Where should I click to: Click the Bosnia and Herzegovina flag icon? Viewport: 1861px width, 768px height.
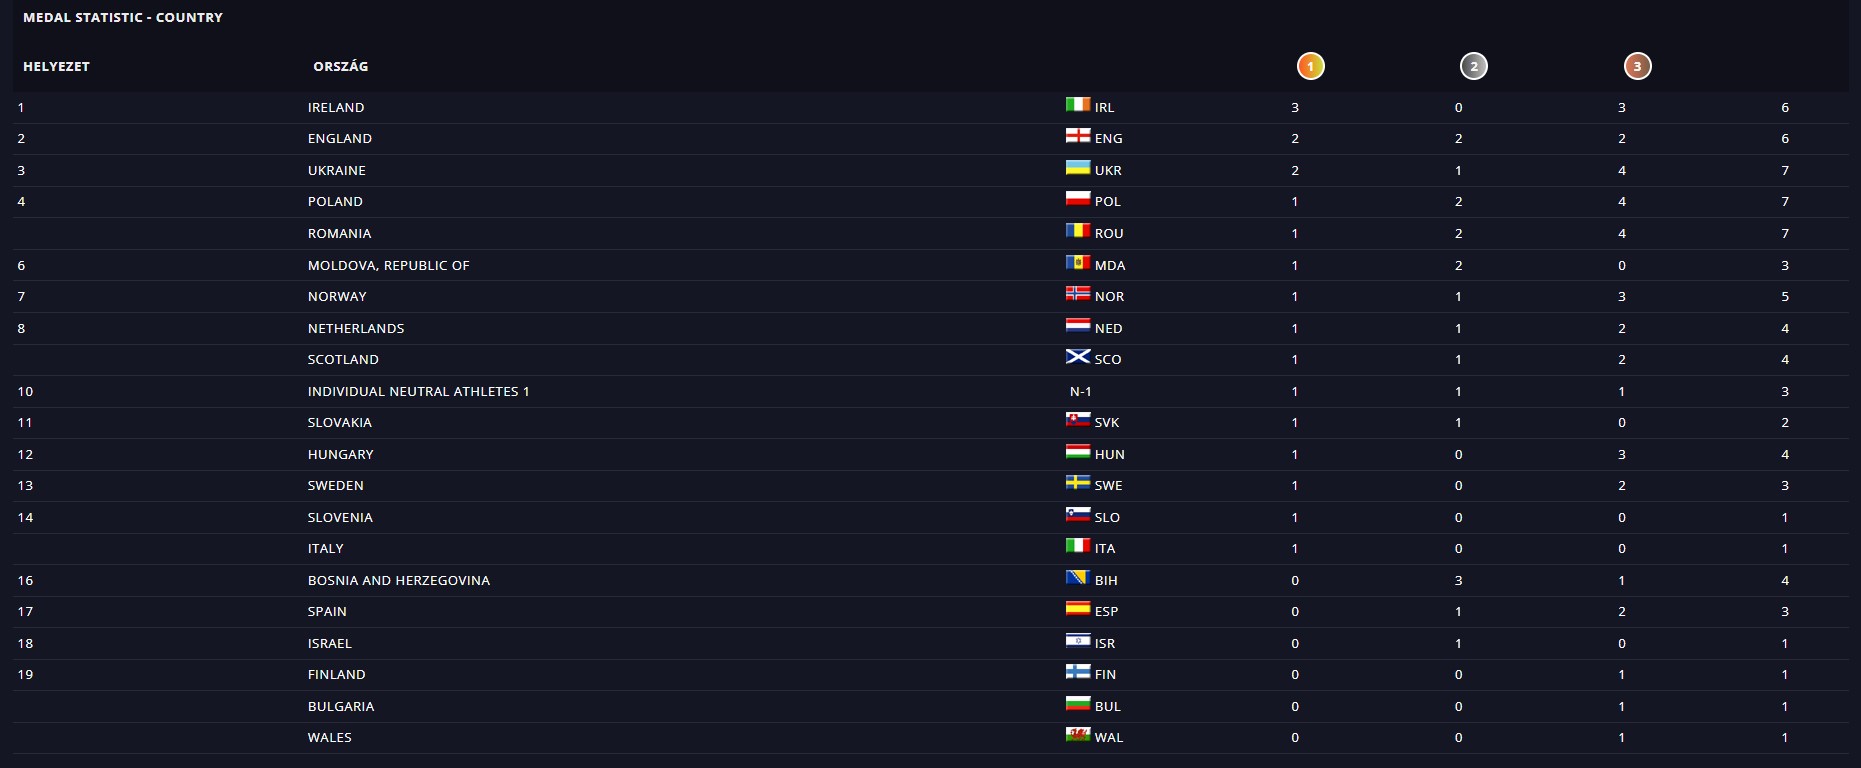pyautogui.click(x=1077, y=578)
